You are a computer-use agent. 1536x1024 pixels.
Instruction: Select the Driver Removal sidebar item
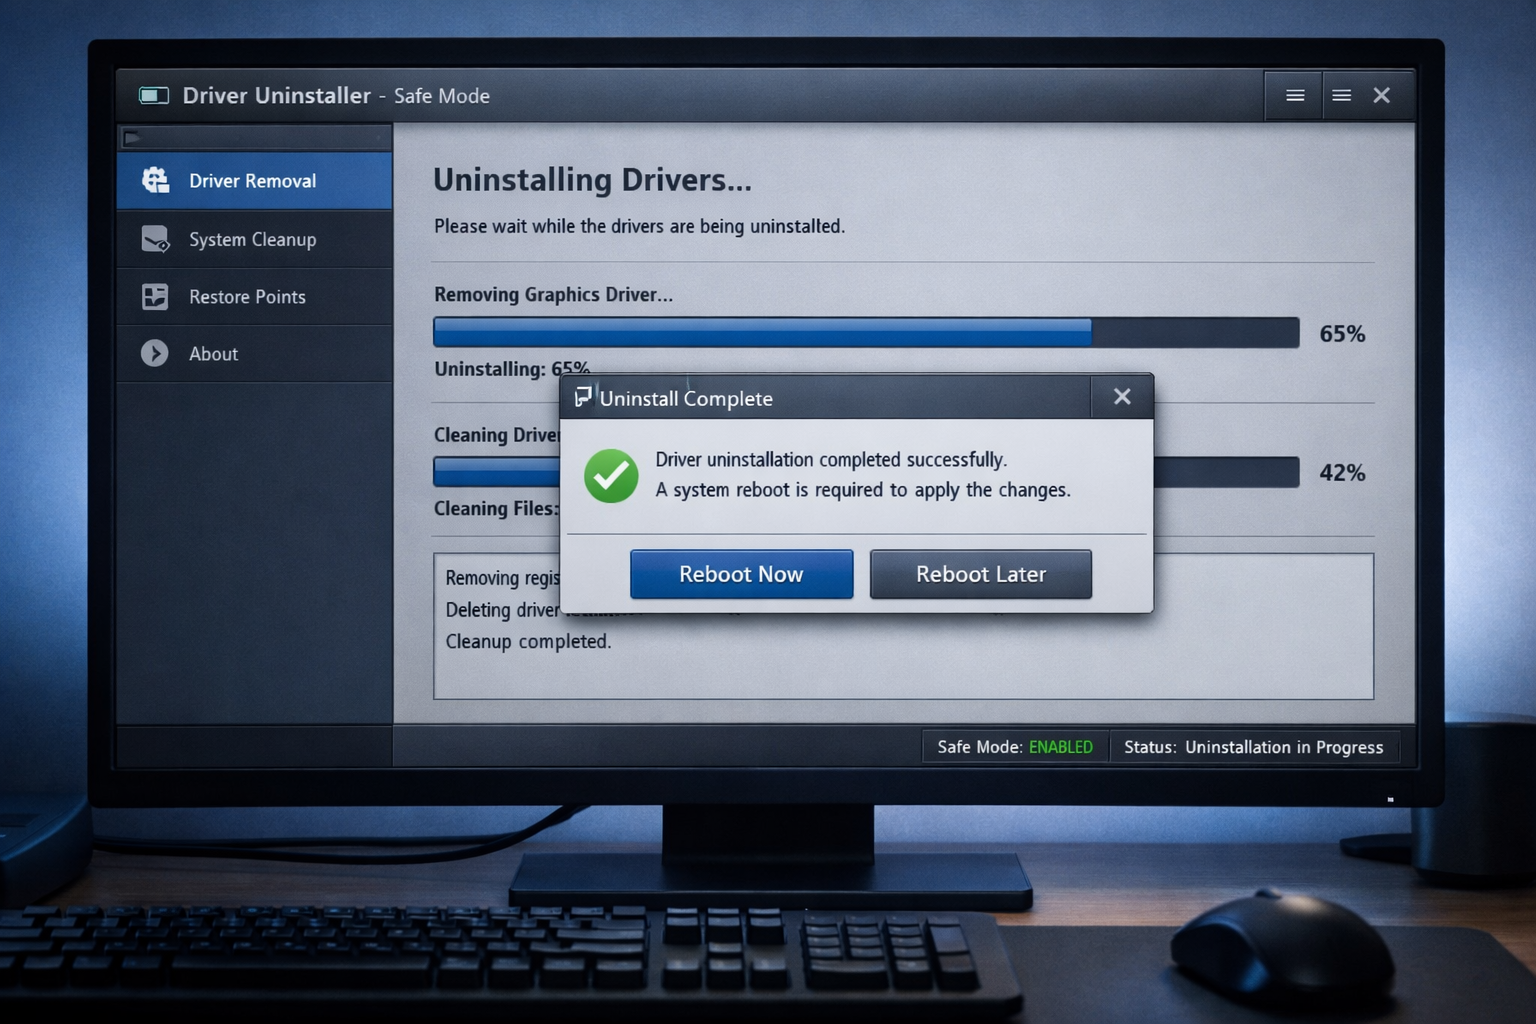click(254, 181)
